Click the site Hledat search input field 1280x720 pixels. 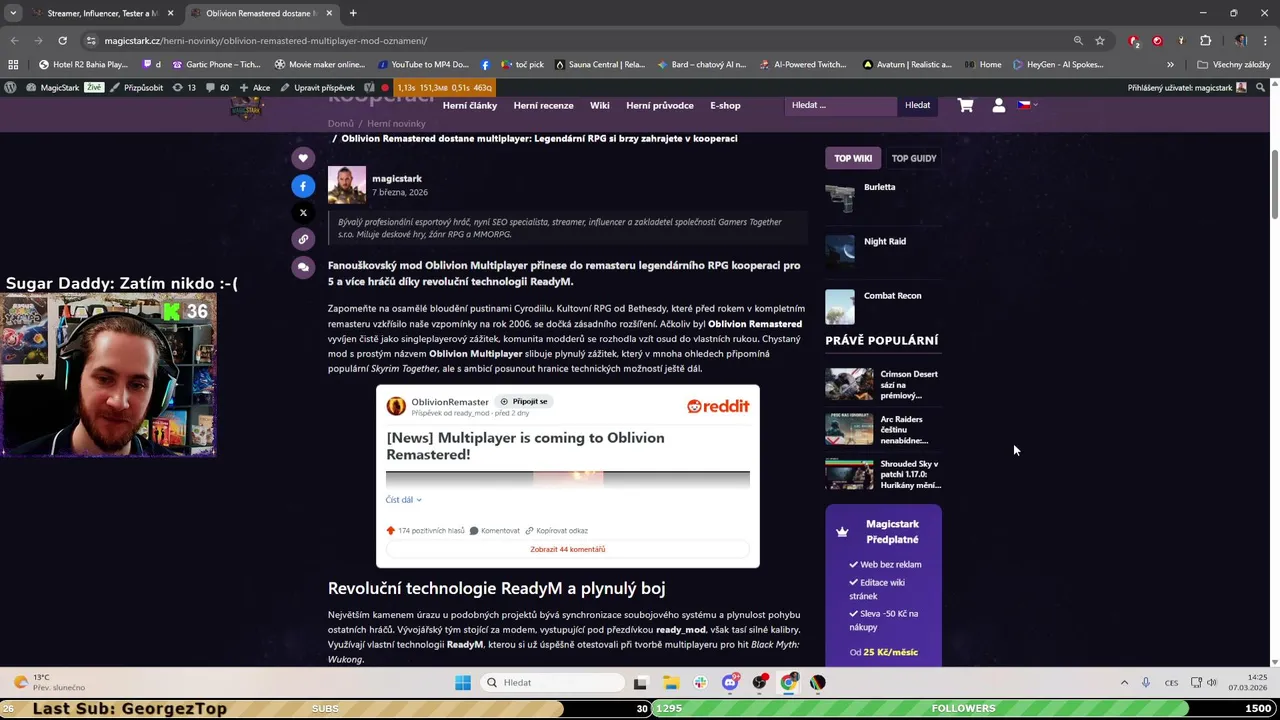(840, 105)
